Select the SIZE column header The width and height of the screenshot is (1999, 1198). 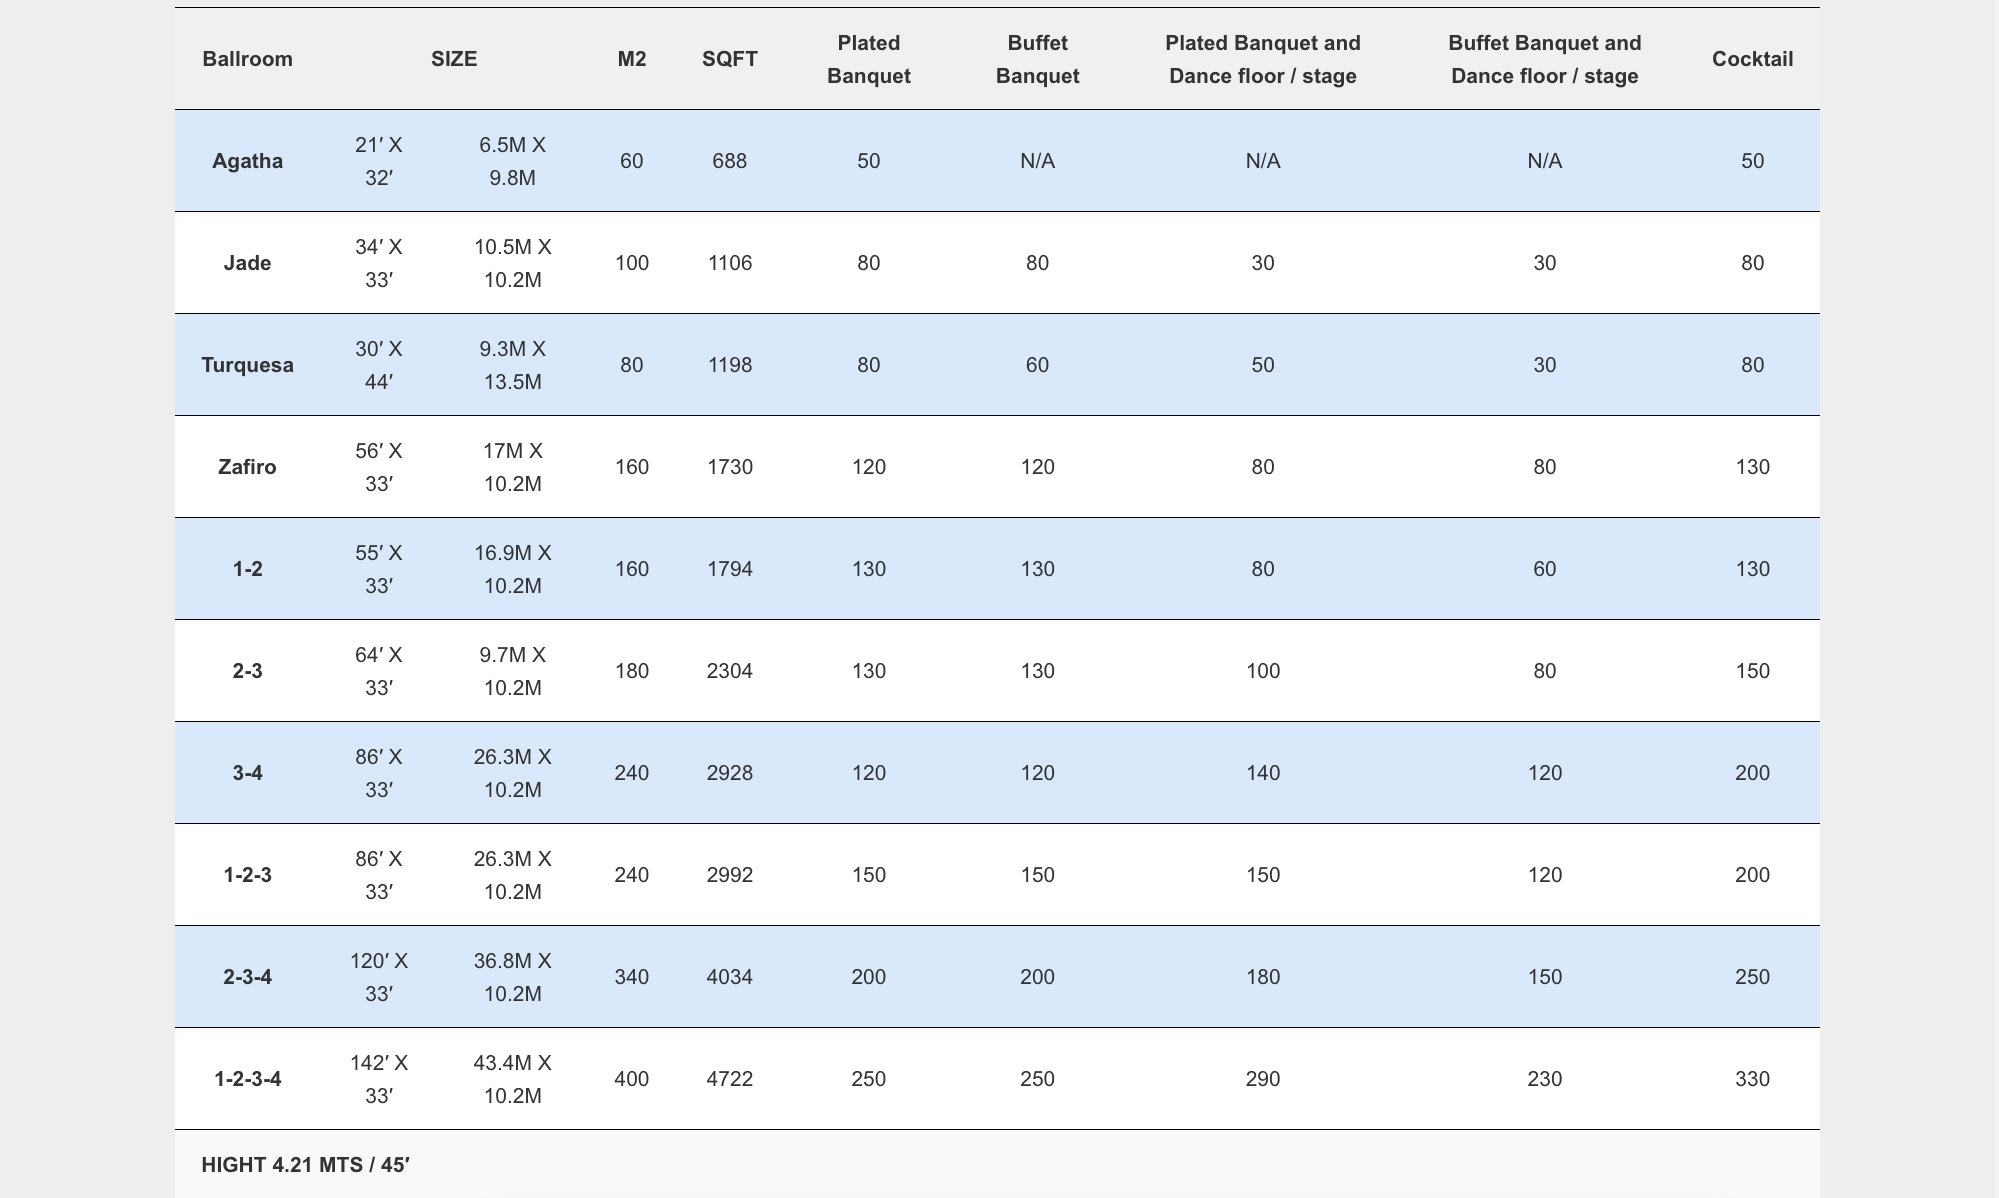click(454, 59)
